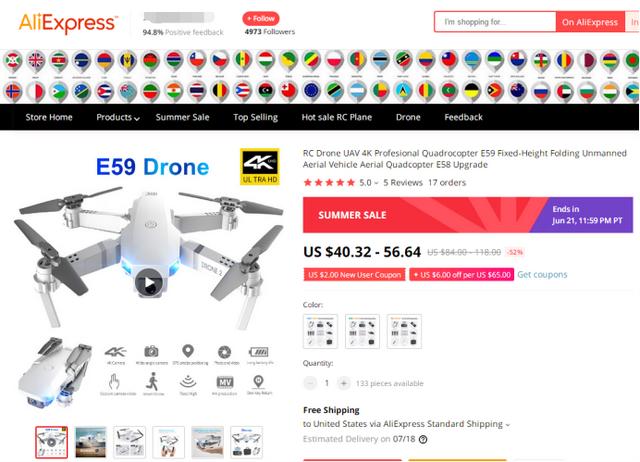Viewport: 640px width, 462px height.
Task: Click the European Union flag icon
Action: pos(311,91)
